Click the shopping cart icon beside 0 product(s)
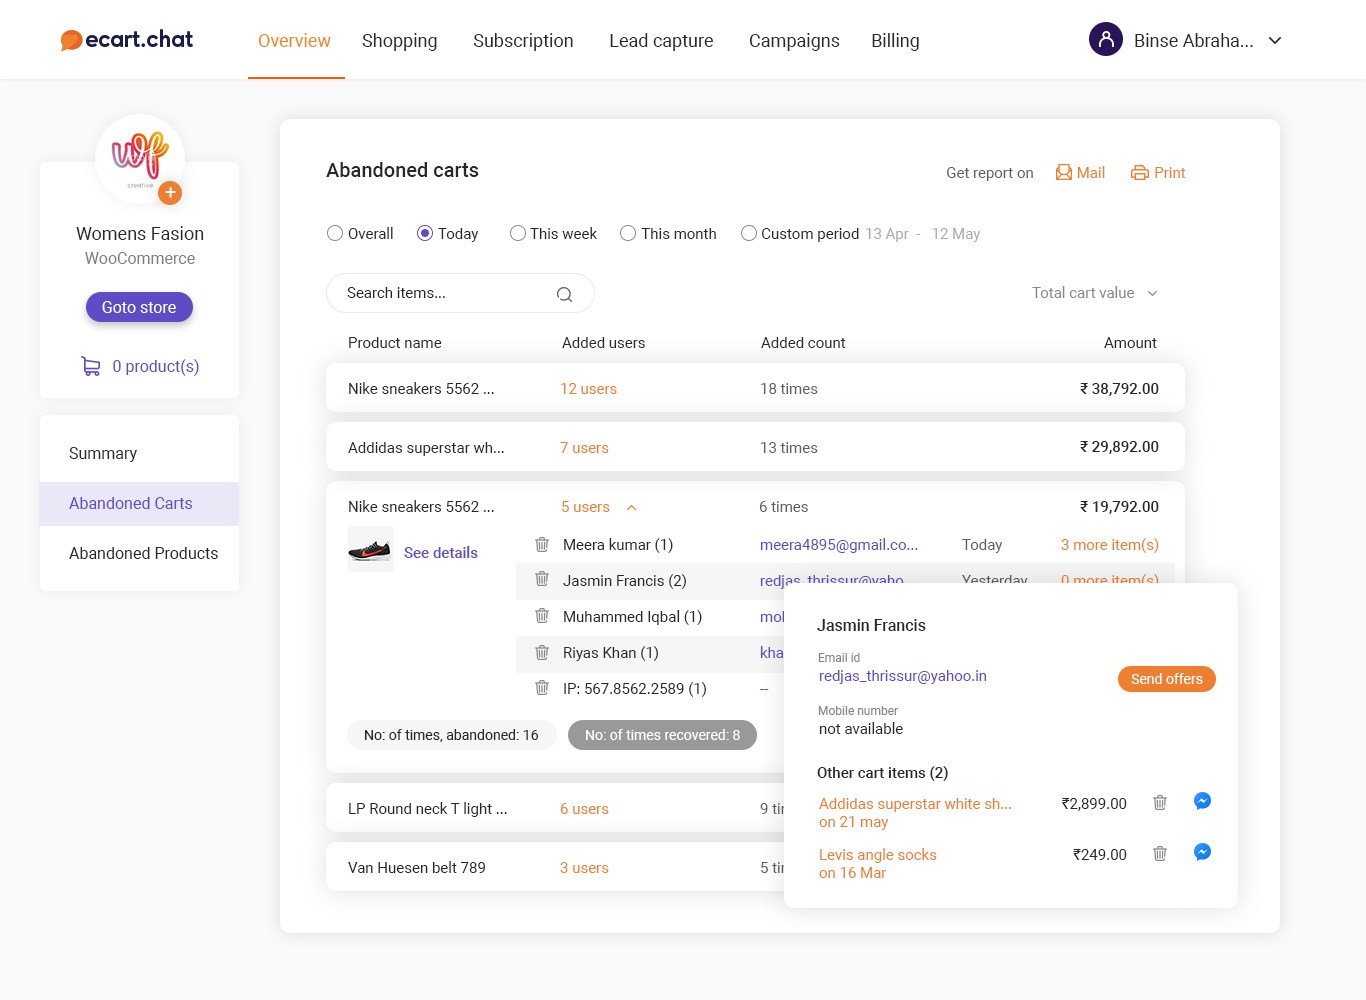1366x1000 pixels. tap(91, 366)
